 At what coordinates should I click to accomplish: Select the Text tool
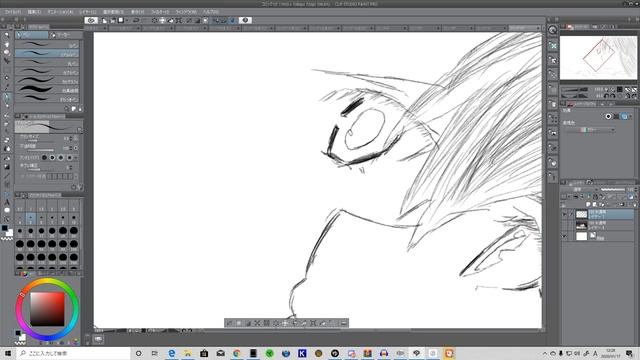7,202
